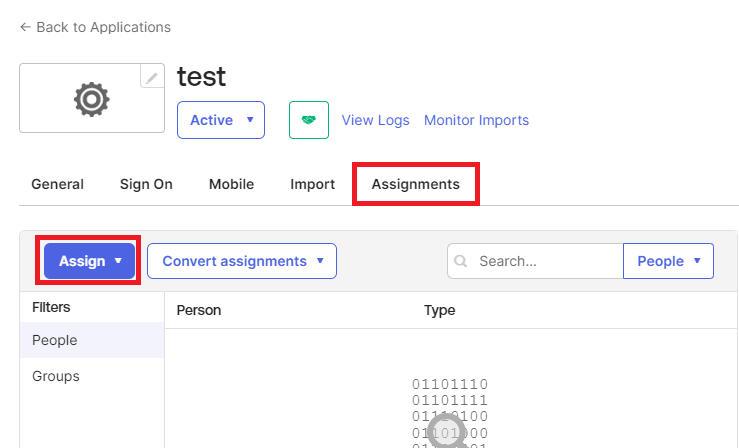Screen dimensions: 739x448
Task: Click the pencil edit logo icon
Action: (x=152, y=77)
